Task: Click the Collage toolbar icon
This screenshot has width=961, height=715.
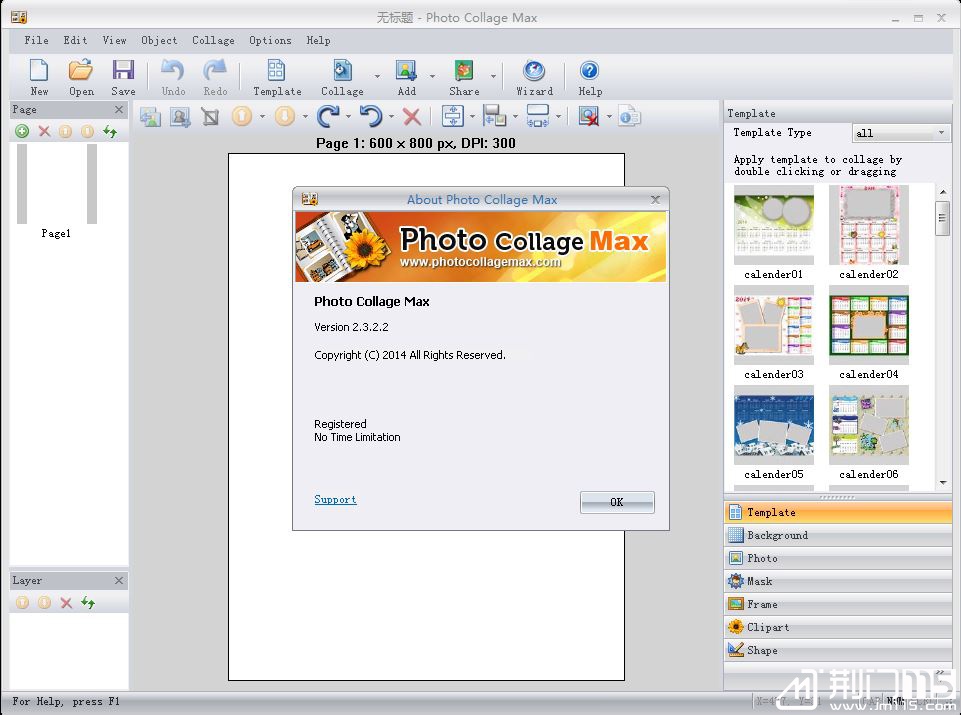Action: click(342, 70)
